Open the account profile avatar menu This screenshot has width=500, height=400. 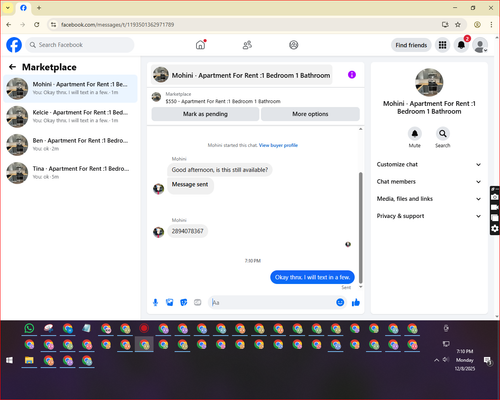coord(480,45)
